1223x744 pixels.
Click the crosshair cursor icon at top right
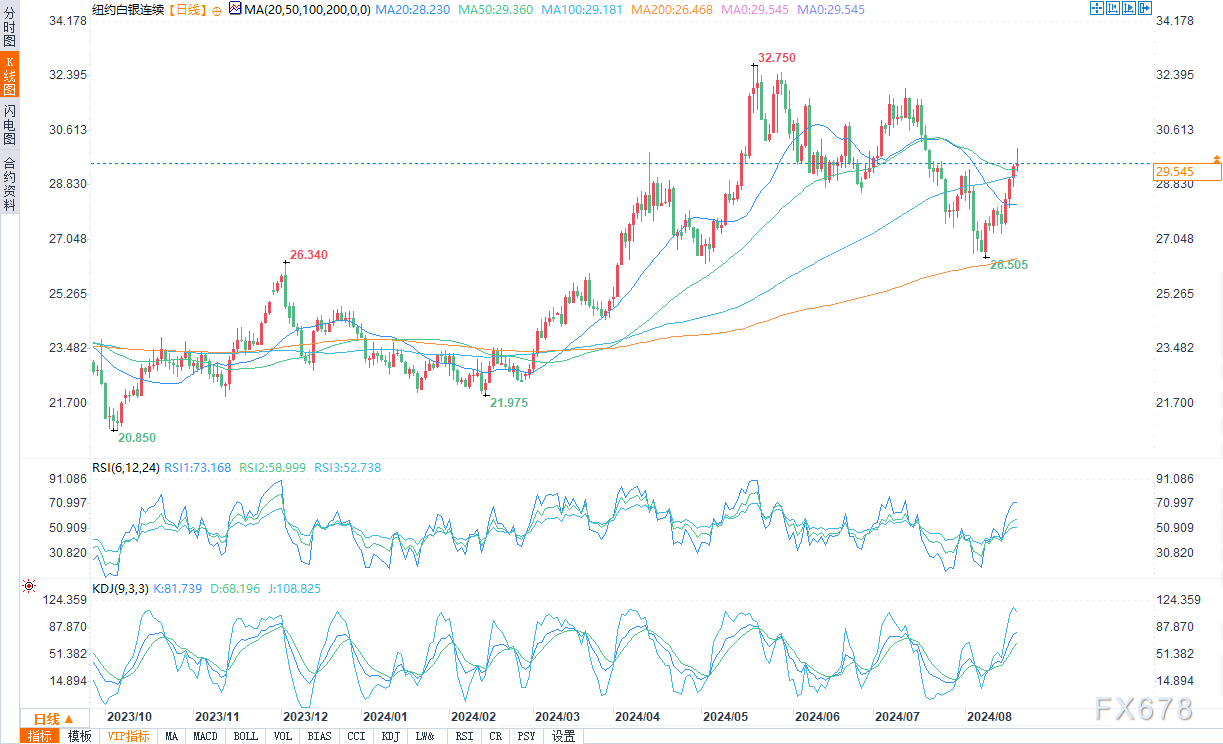[x=1096, y=8]
